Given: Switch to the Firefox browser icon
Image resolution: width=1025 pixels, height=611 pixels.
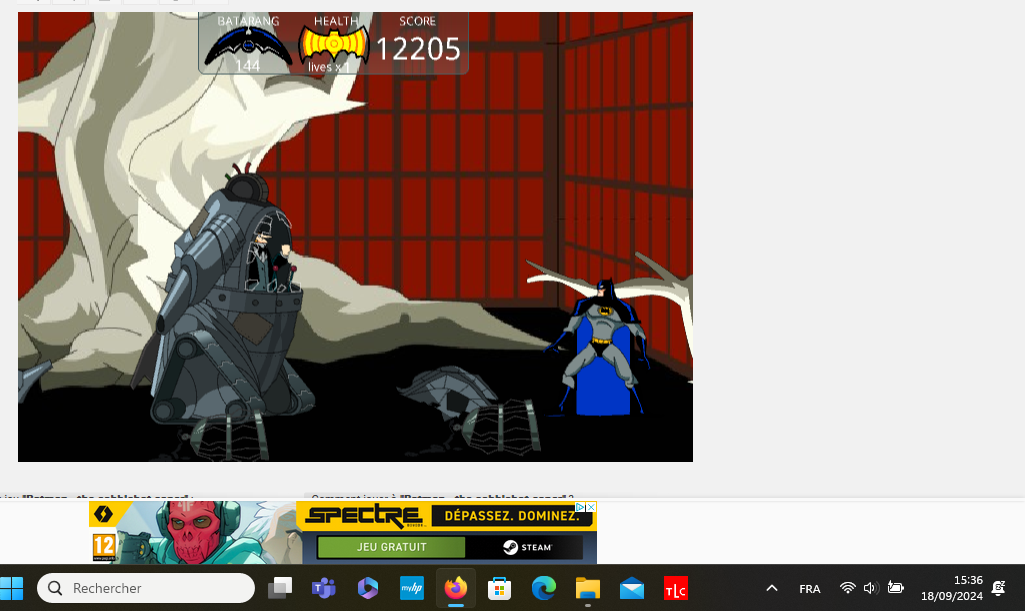Looking at the screenshot, I should coord(456,588).
